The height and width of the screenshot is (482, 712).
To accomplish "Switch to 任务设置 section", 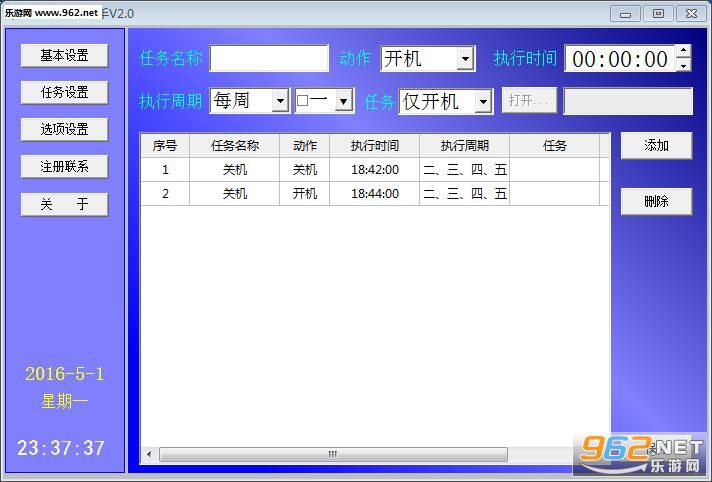I will (64, 92).
